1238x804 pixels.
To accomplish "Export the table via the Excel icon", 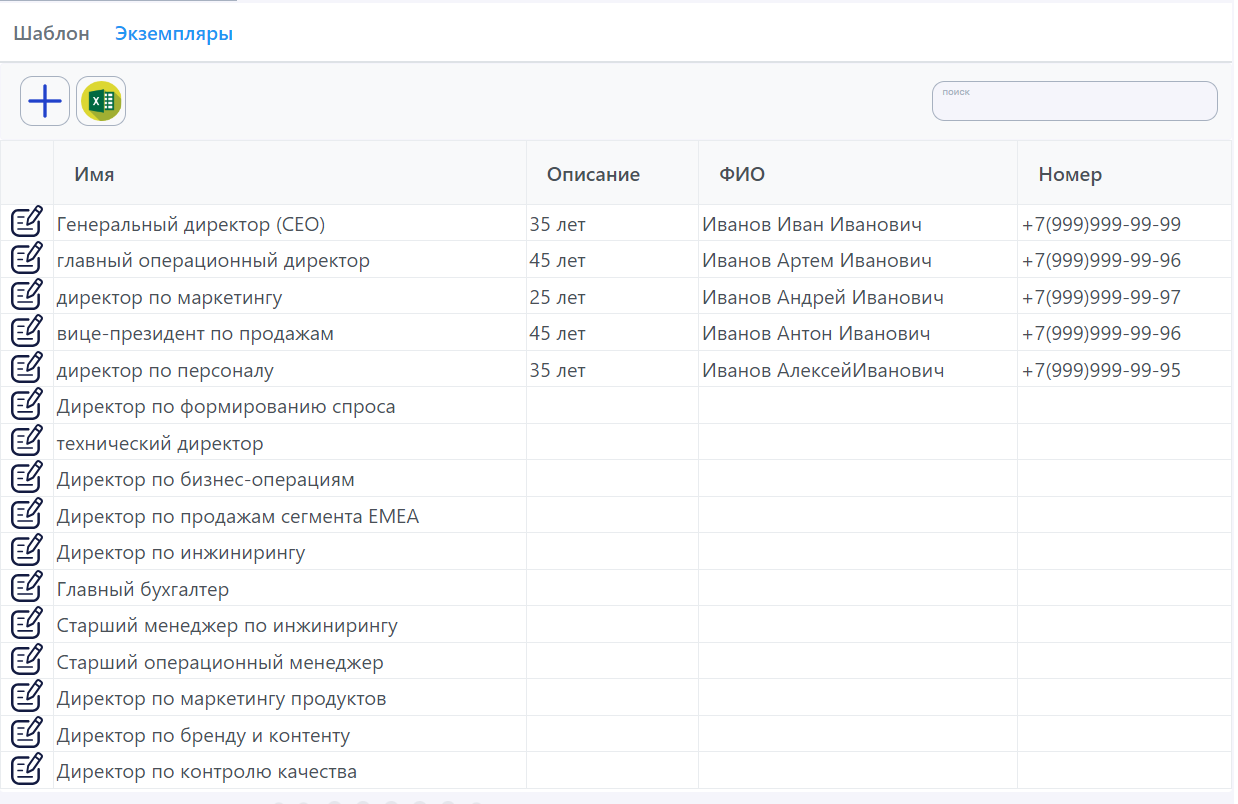I will (x=101, y=101).
